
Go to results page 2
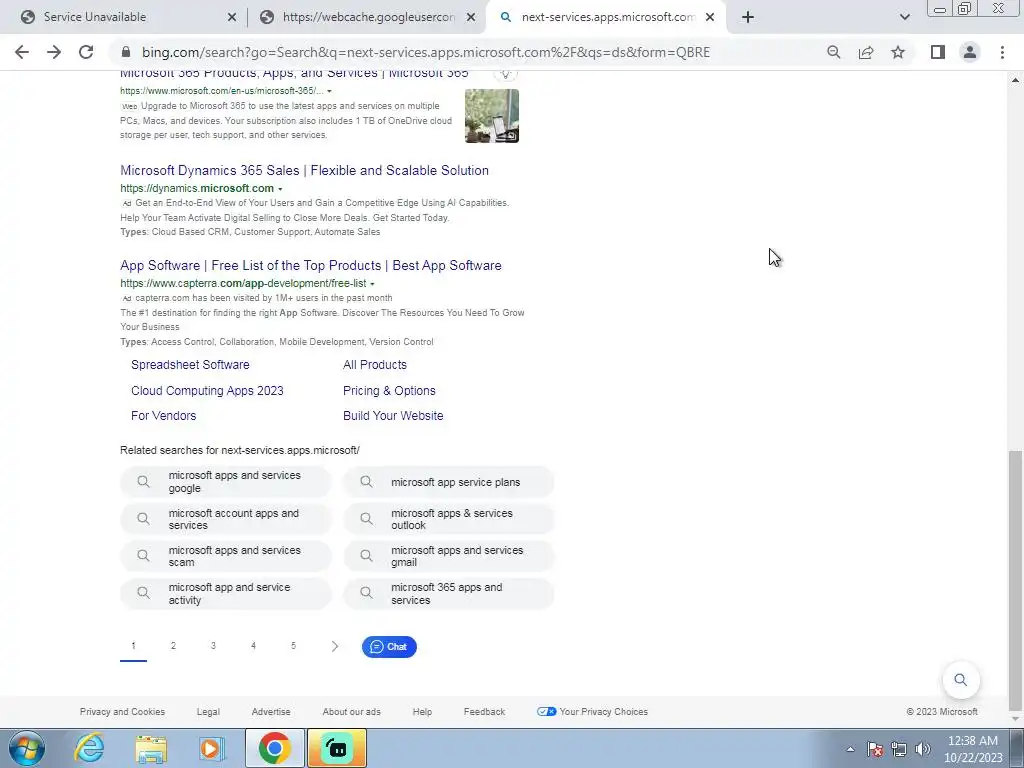(x=173, y=646)
